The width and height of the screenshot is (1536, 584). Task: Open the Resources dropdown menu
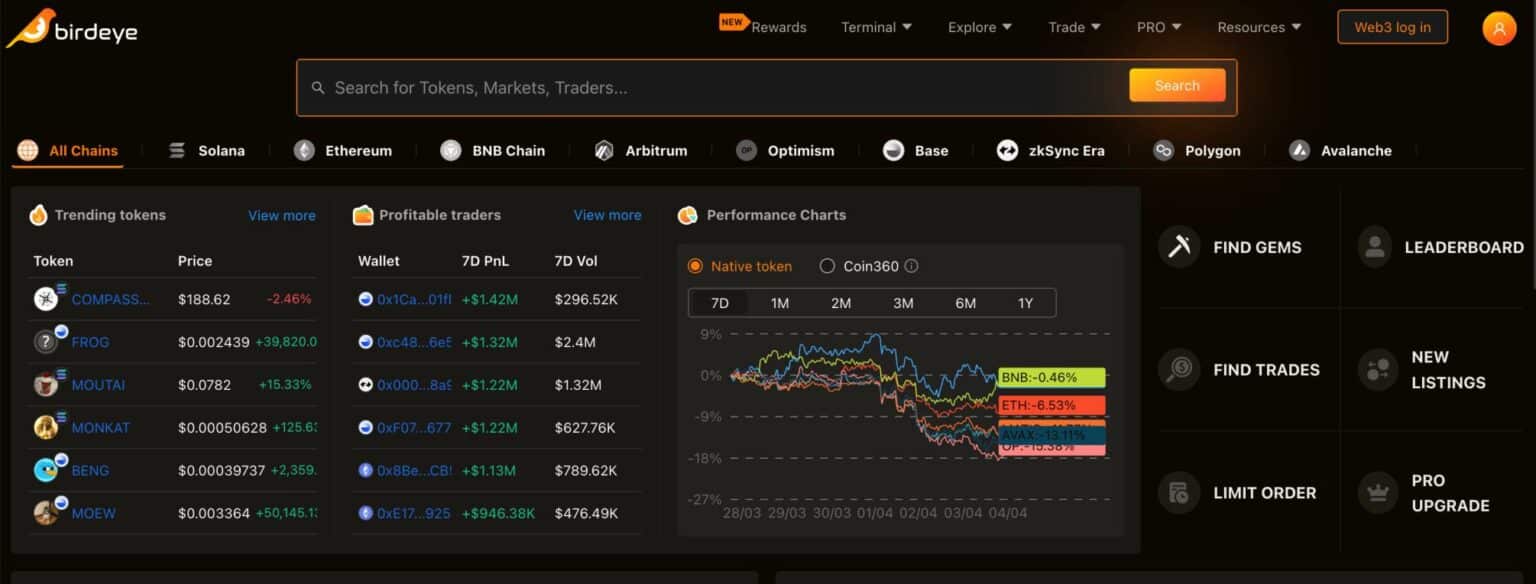pyautogui.click(x=1259, y=27)
